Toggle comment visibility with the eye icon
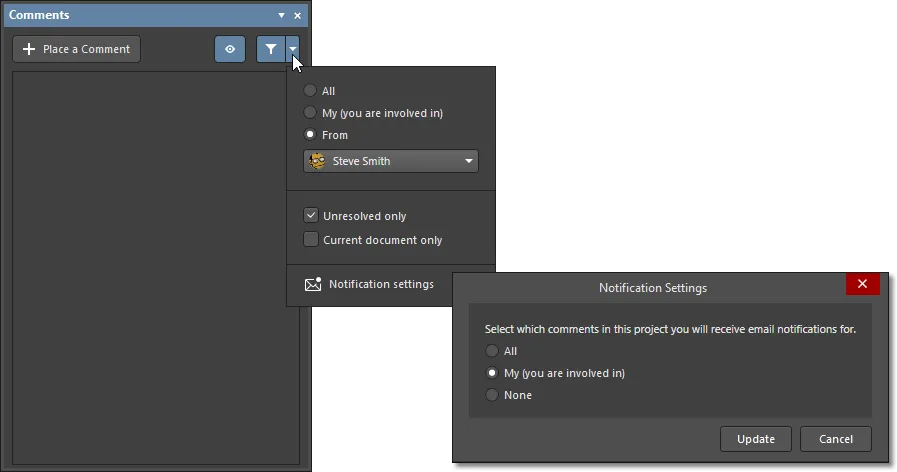 (230, 49)
